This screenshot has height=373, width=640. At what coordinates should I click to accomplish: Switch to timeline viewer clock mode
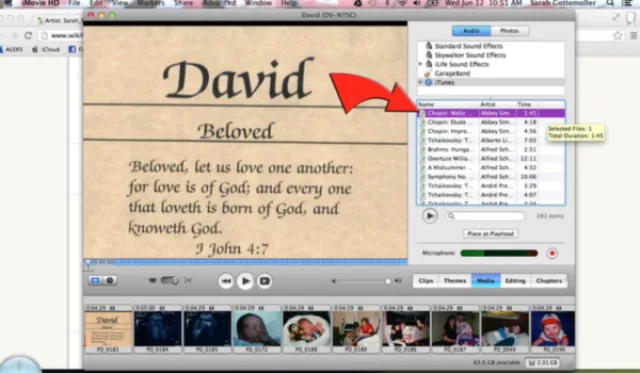pos(110,280)
